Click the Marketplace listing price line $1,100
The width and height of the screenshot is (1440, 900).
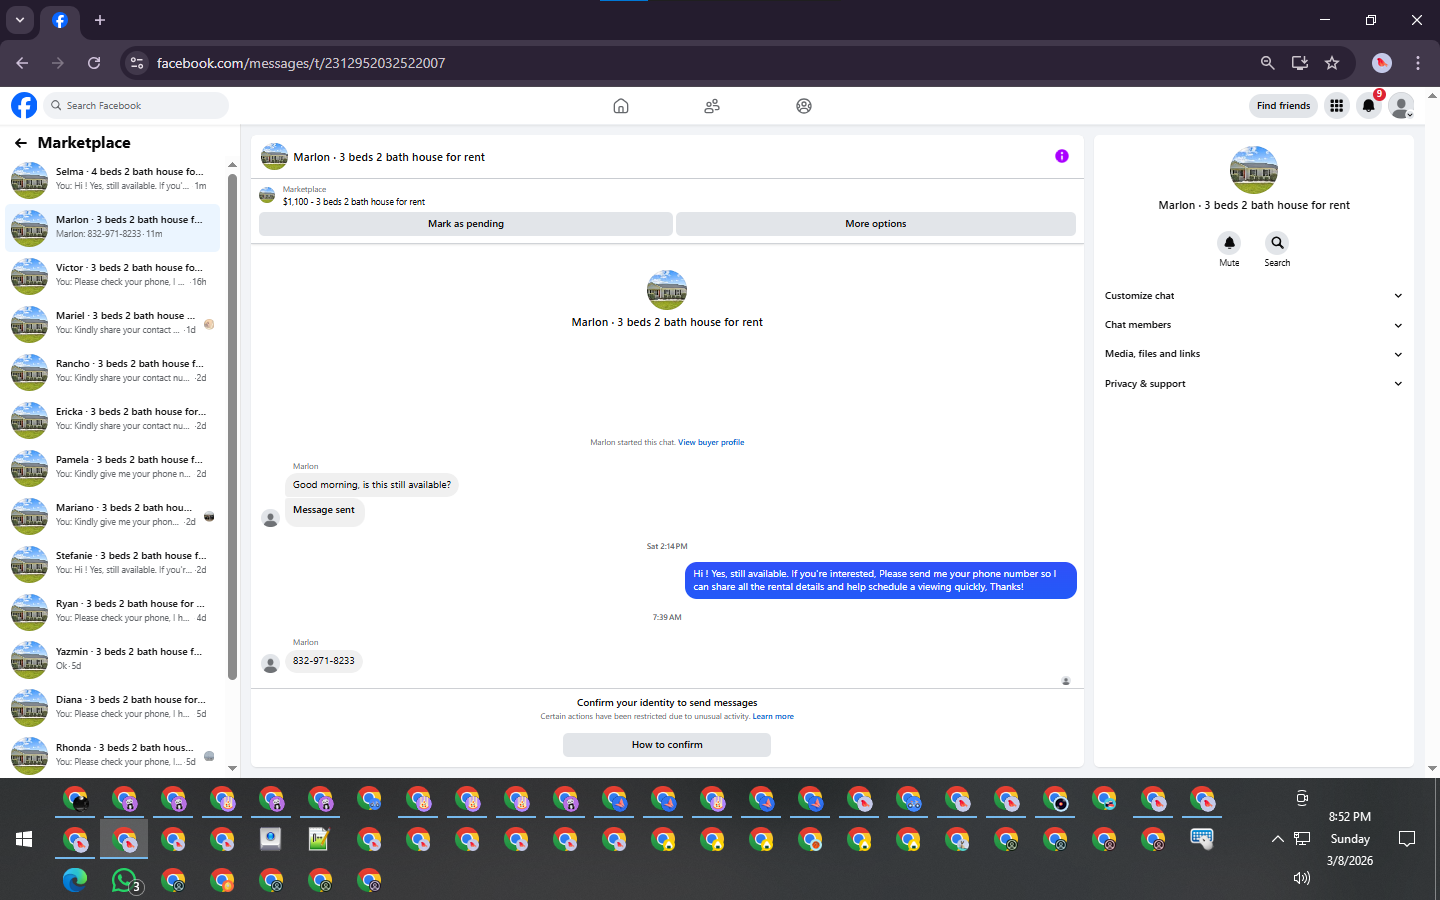click(x=354, y=202)
